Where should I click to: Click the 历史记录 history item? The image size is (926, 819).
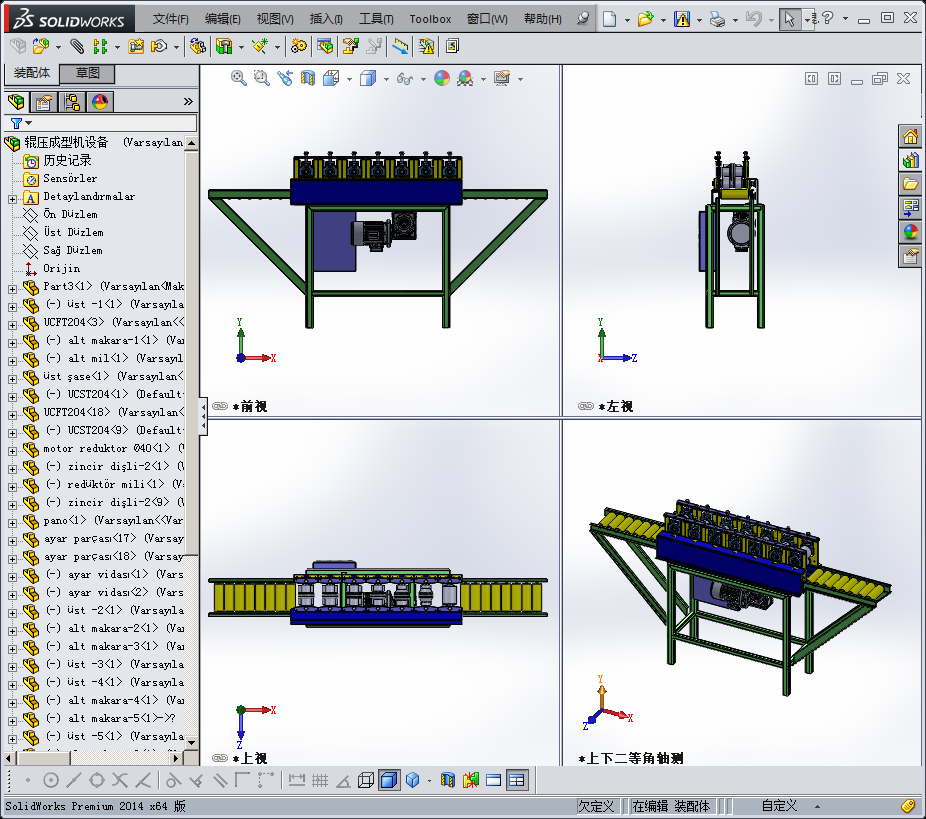tap(67, 160)
